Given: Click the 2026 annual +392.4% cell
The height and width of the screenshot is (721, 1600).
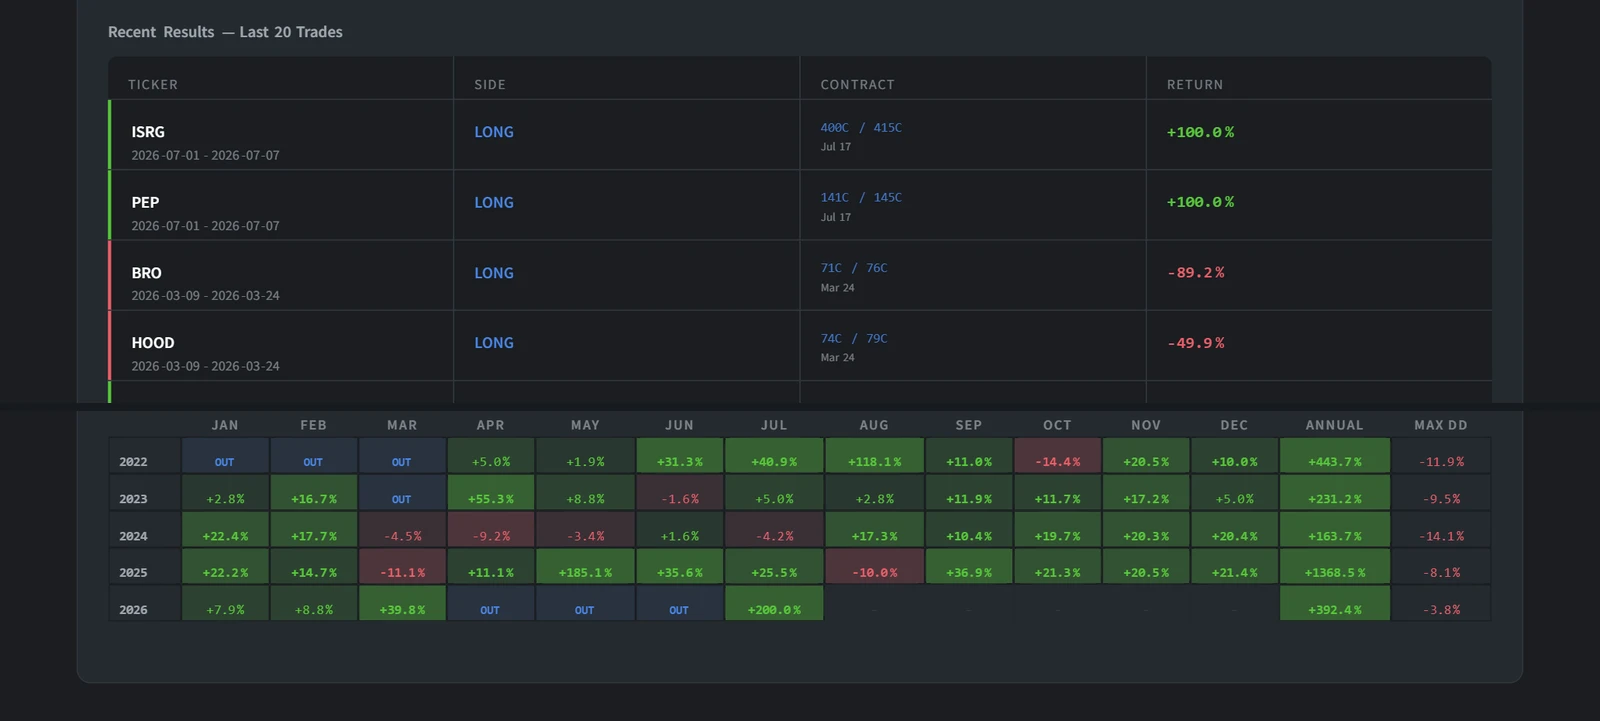Looking at the screenshot, I should point(1335,604).
